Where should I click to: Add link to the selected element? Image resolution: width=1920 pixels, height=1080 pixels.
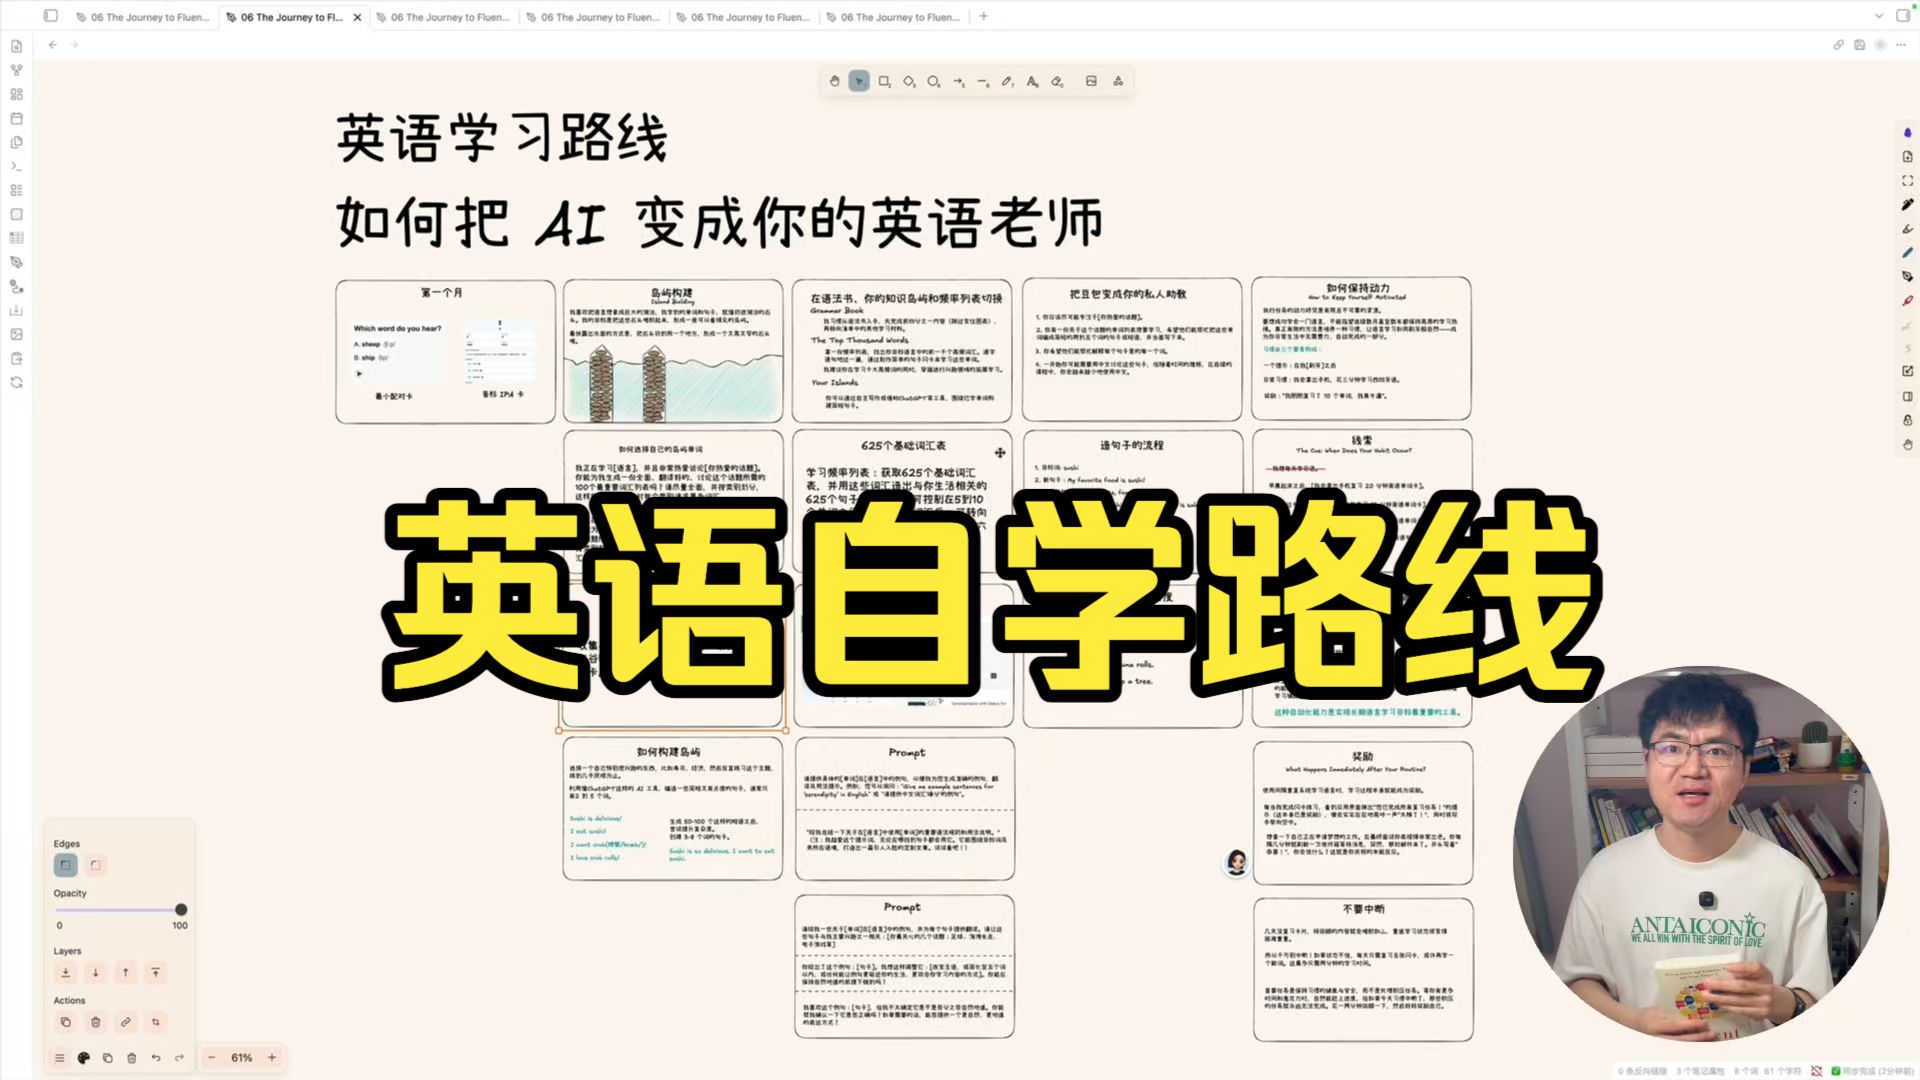126,1022
